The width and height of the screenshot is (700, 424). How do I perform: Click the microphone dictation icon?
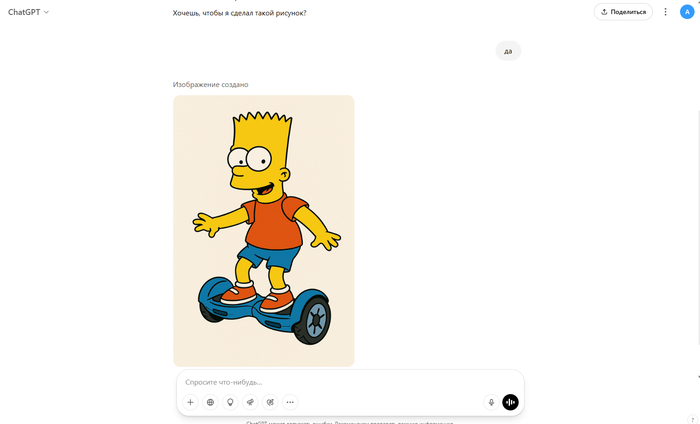click(x=491, y=402)
